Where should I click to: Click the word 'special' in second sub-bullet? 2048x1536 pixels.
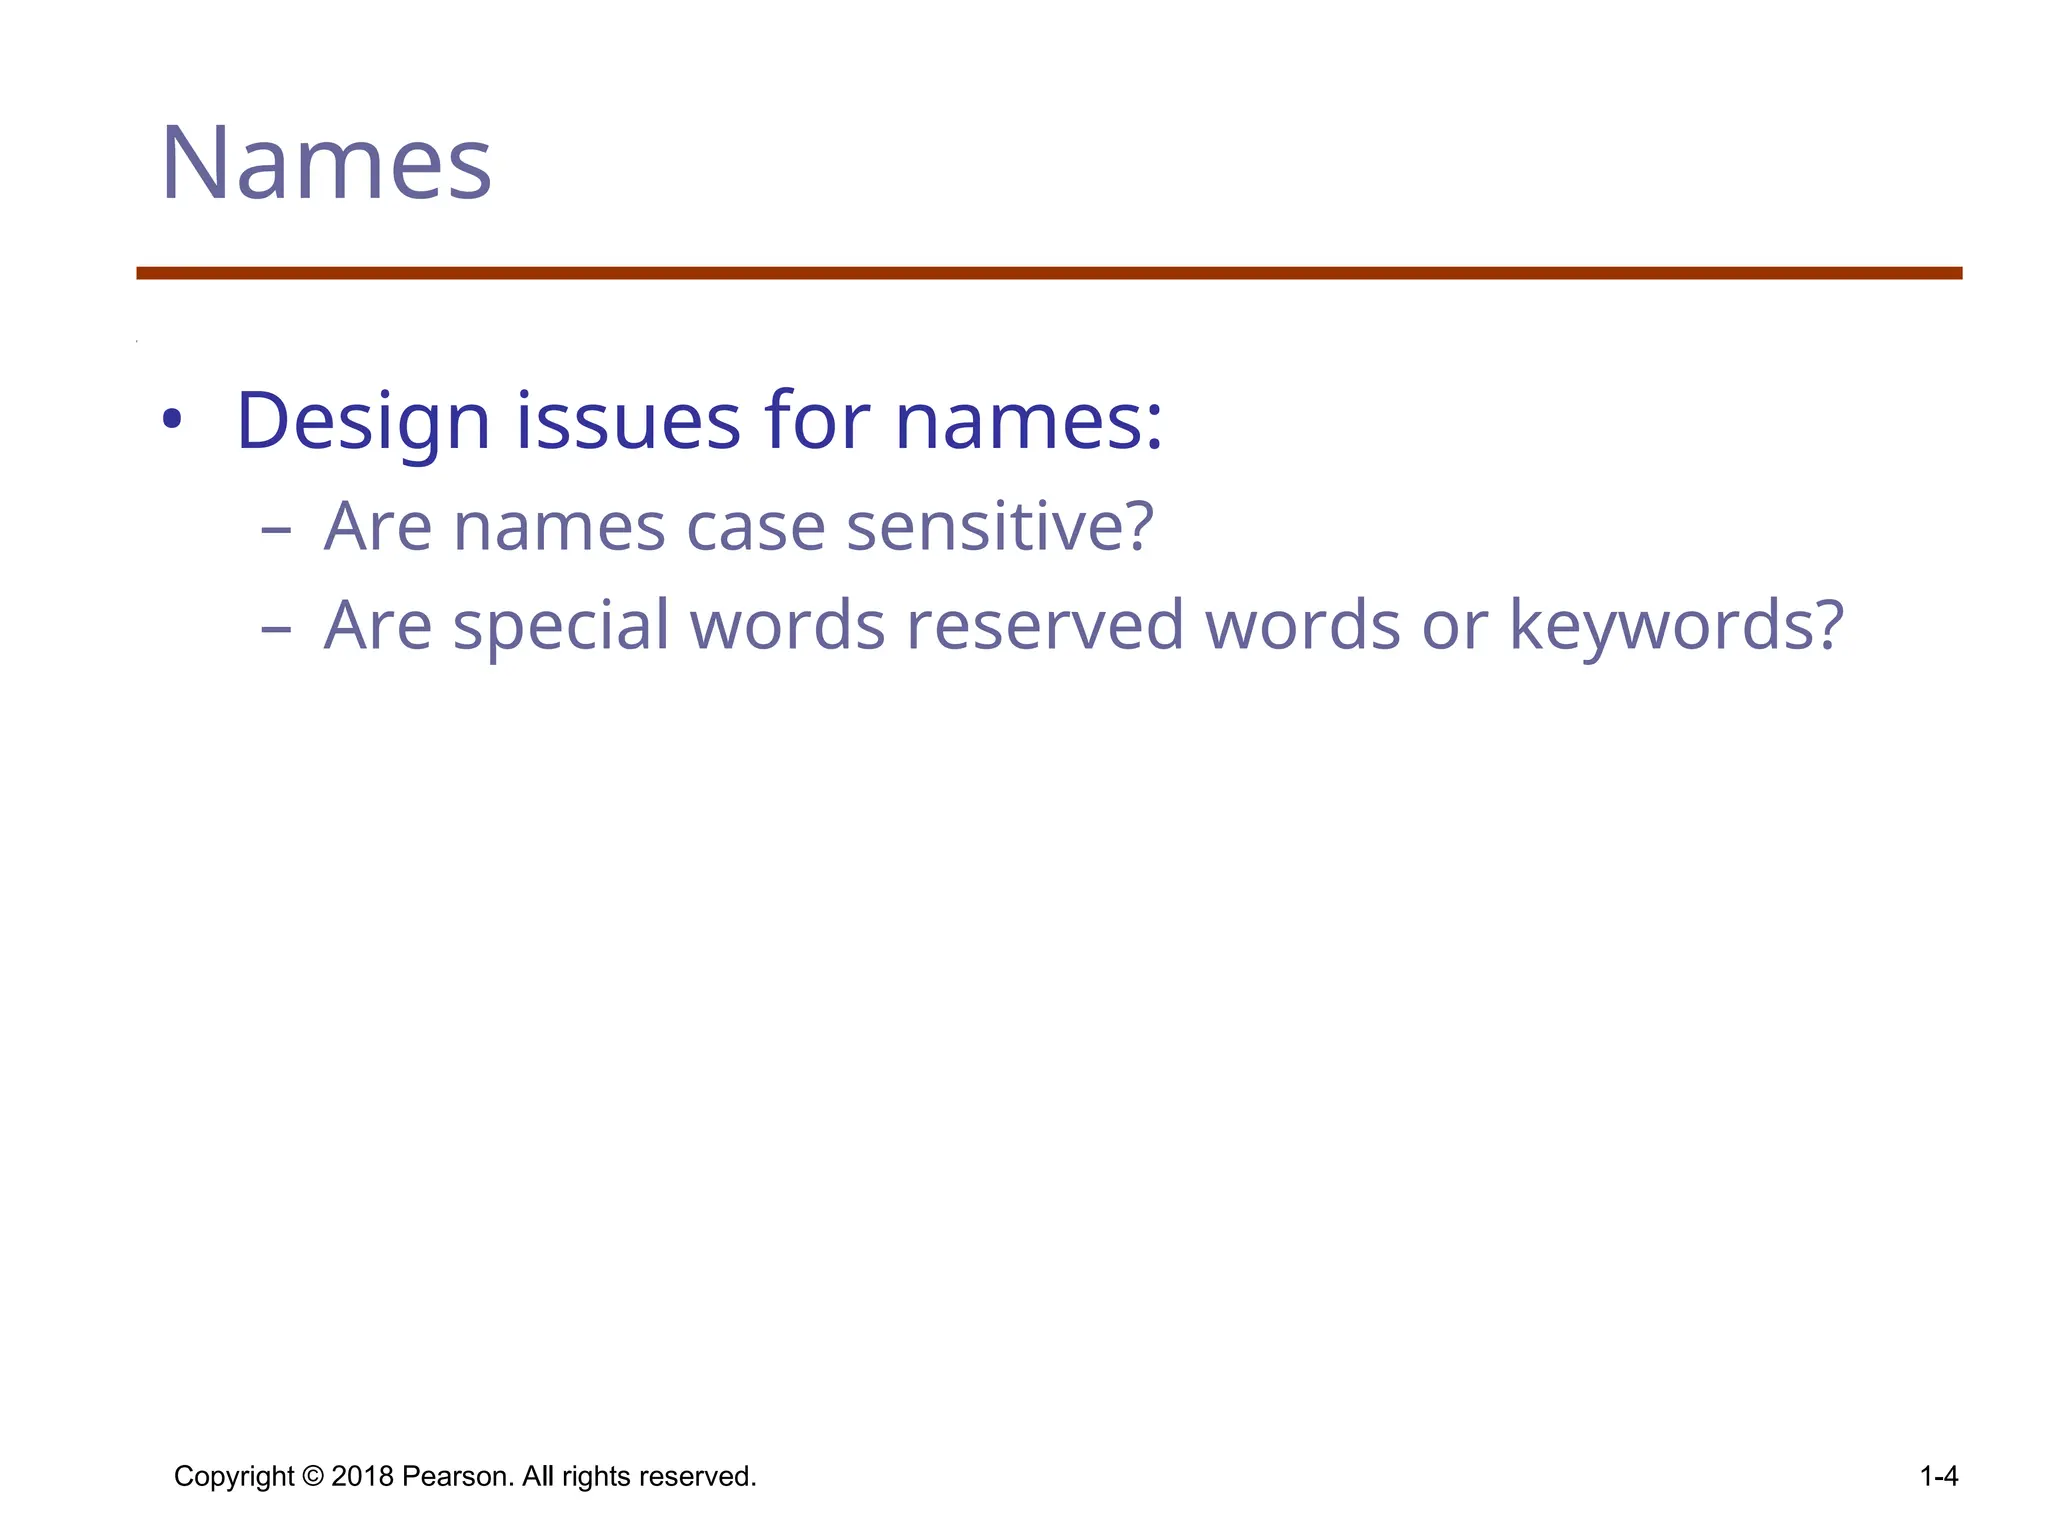point(560,625)
